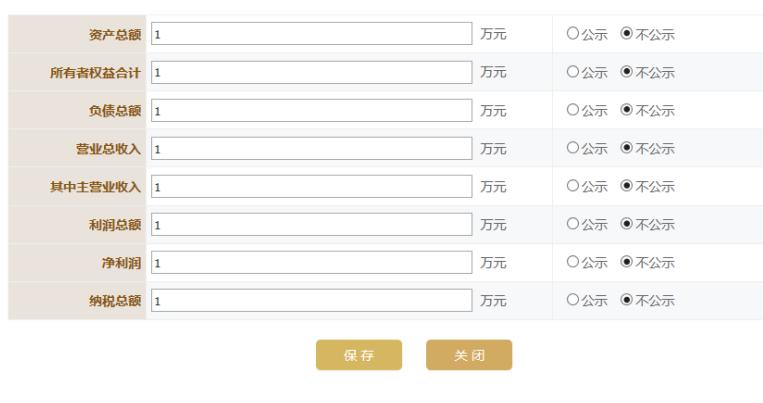763x403 pixels.
Task: Choose 公示 for 纳税总额
Action: point(573,300)
